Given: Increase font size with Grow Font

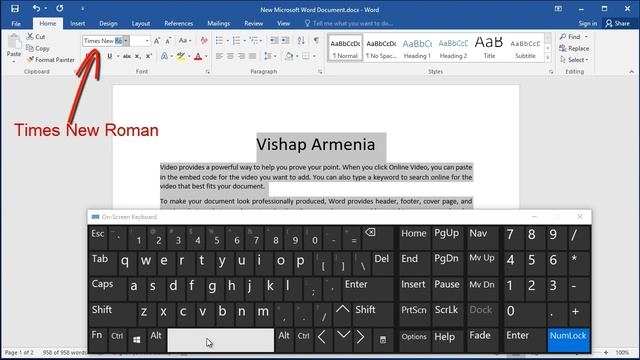Looking at the screenshot, I should pos(157,40).
